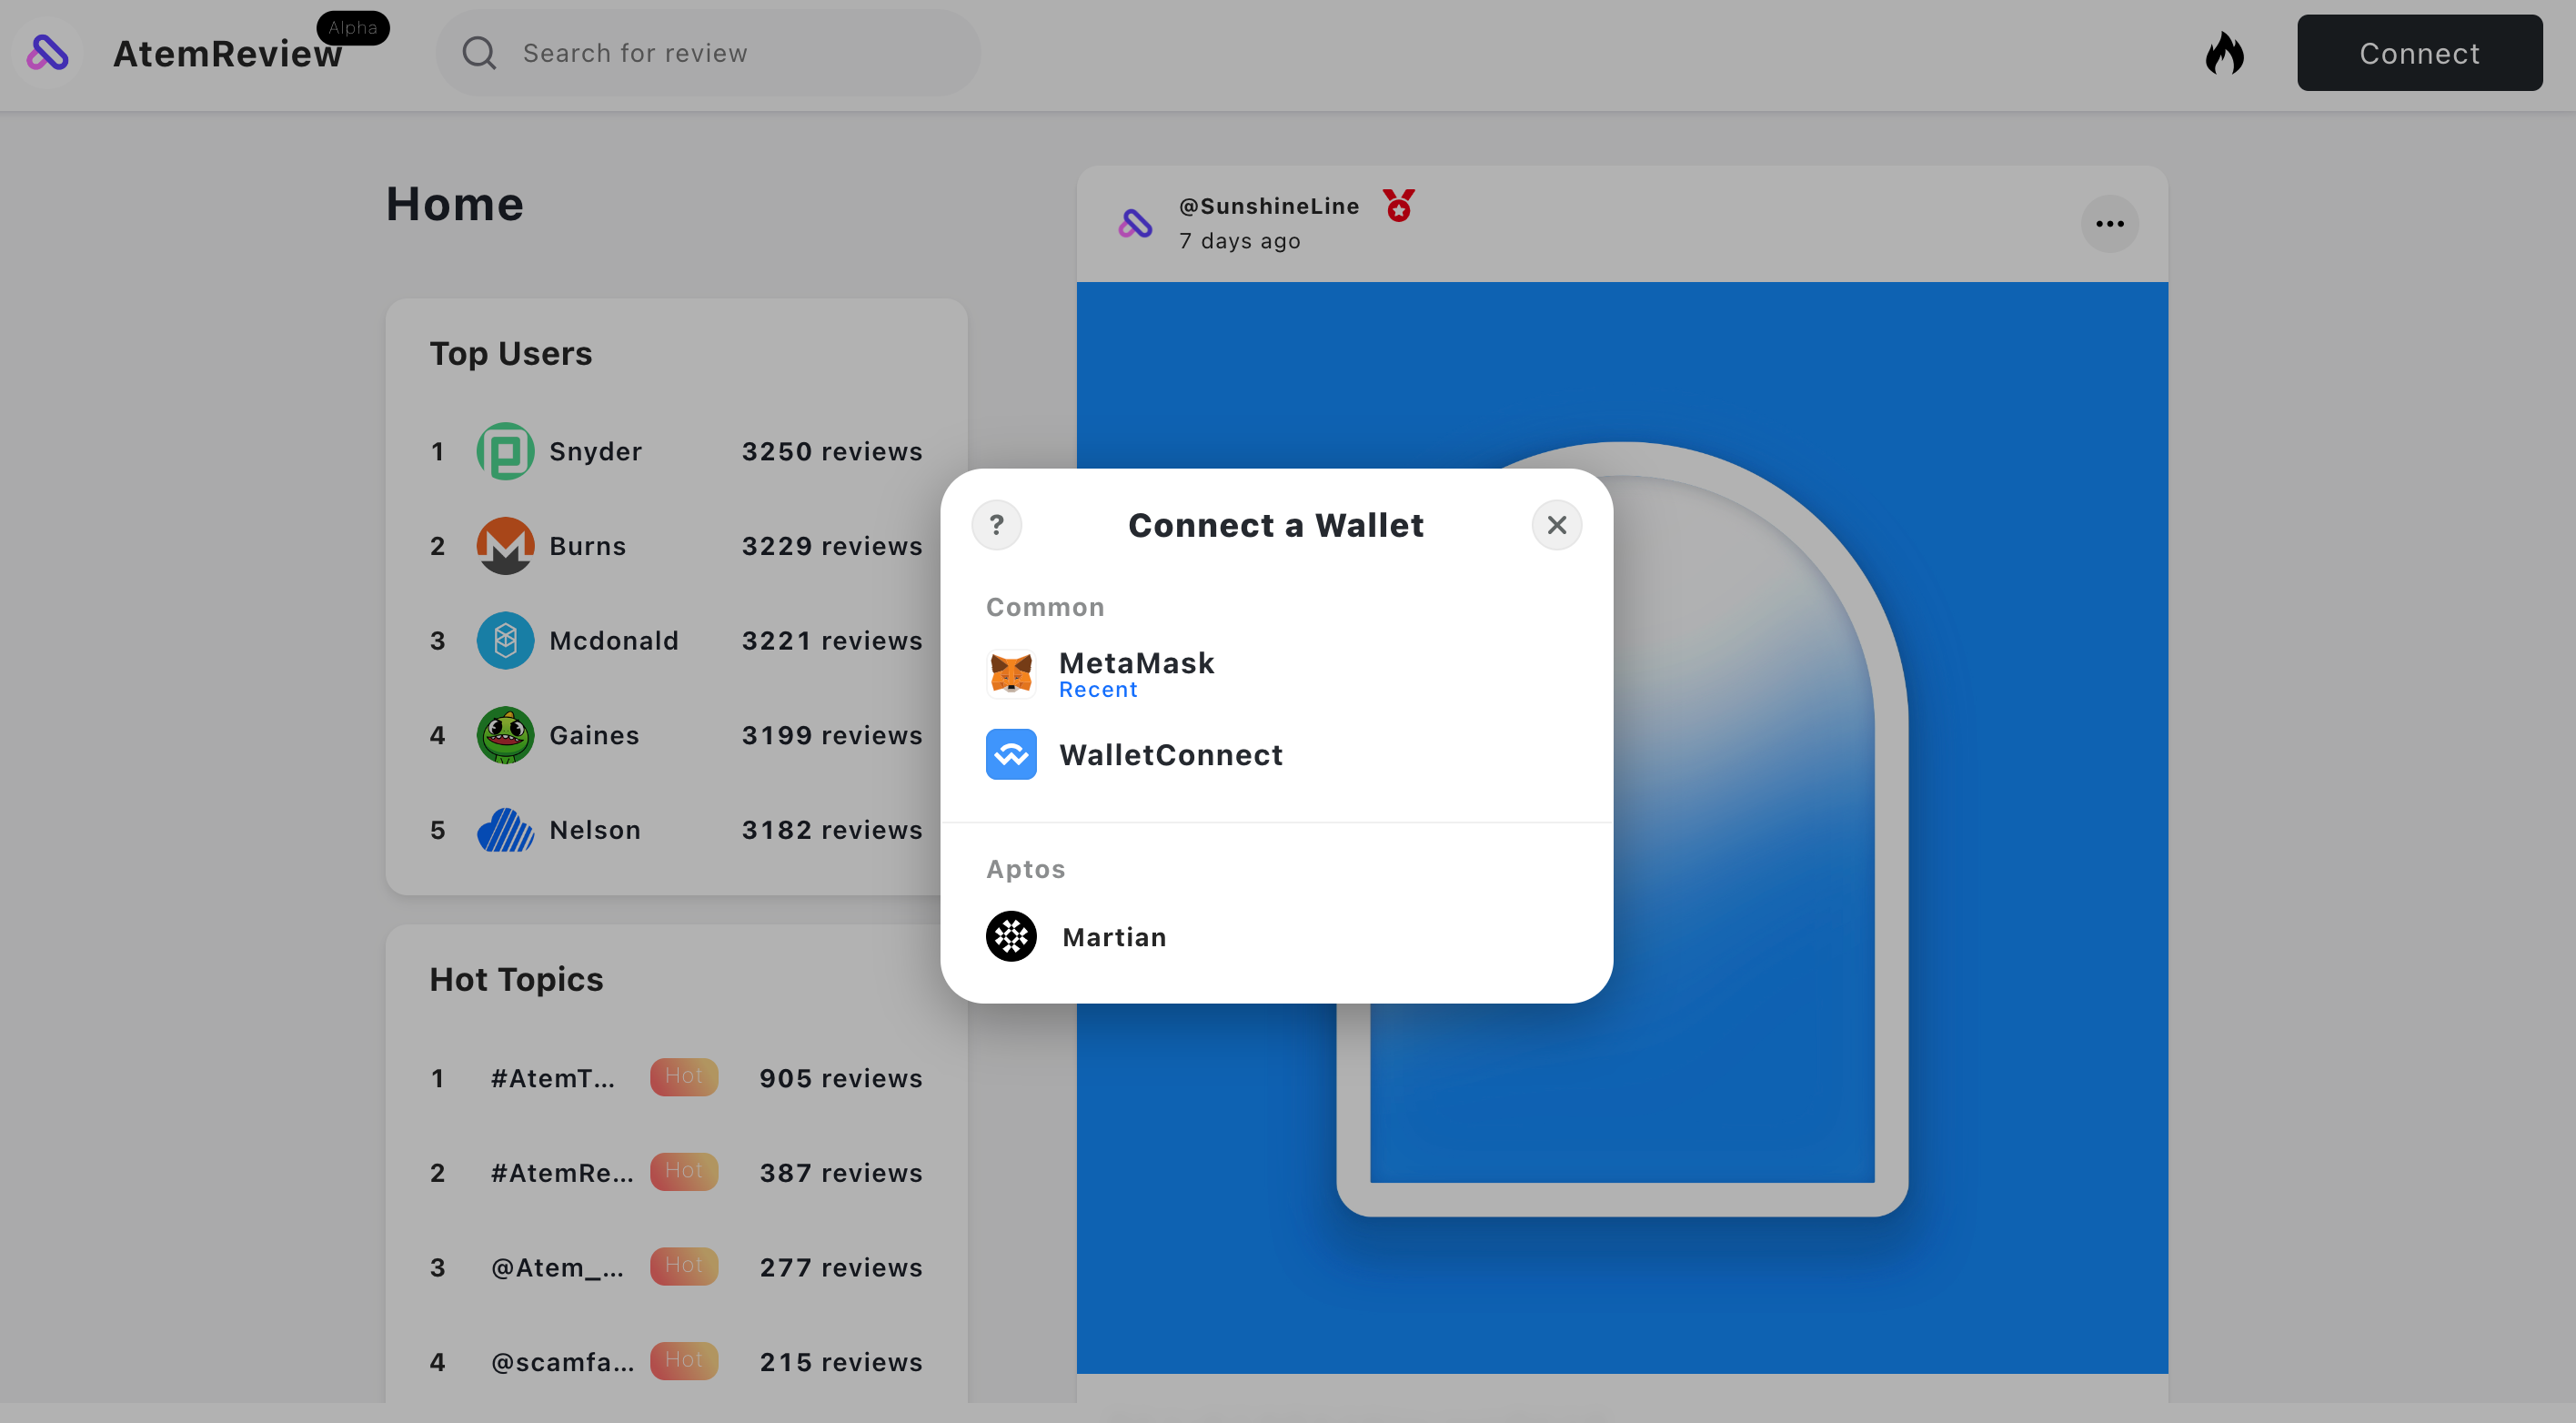
Task: Select WalletConnect wallet option
Action: (x=1170, y=755)
